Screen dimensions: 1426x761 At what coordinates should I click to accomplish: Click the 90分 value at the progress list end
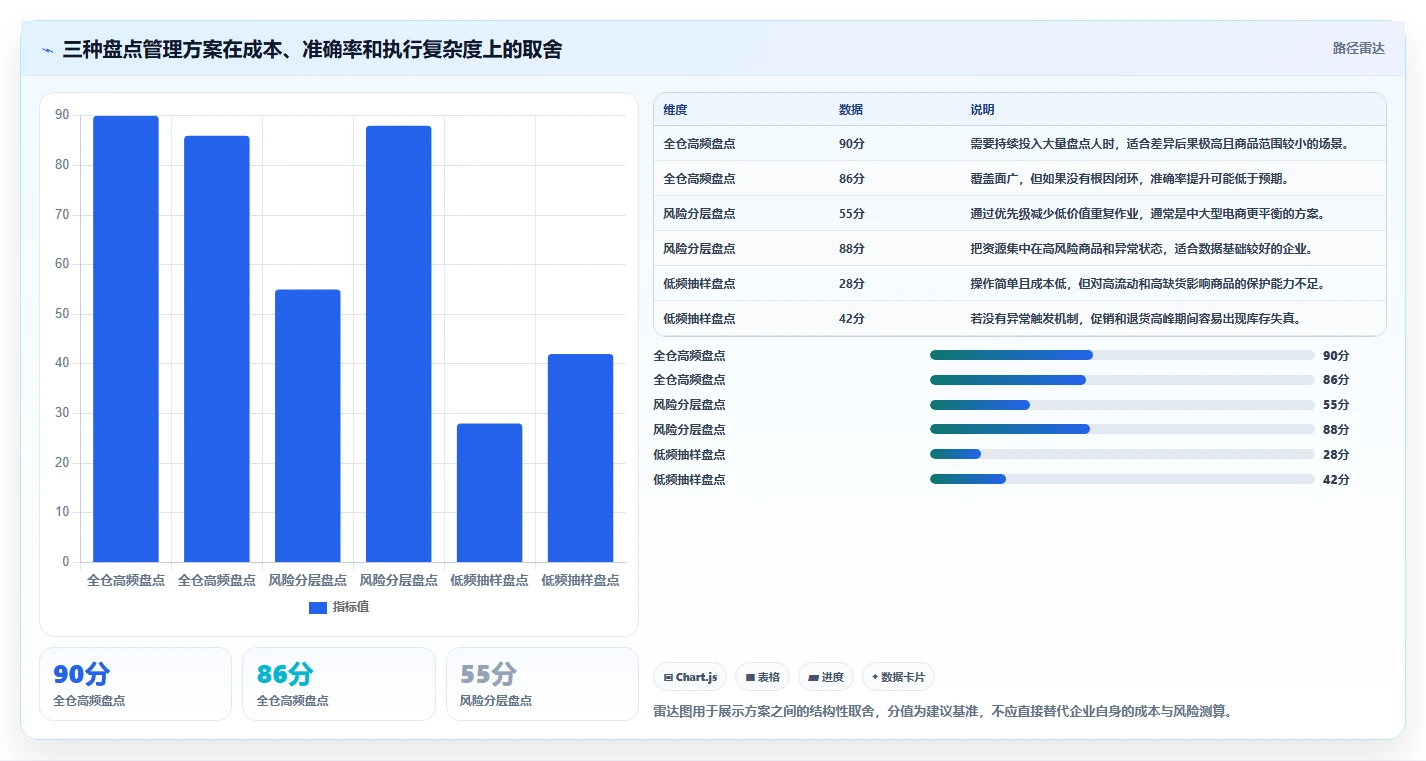[x=1336, y=355]
